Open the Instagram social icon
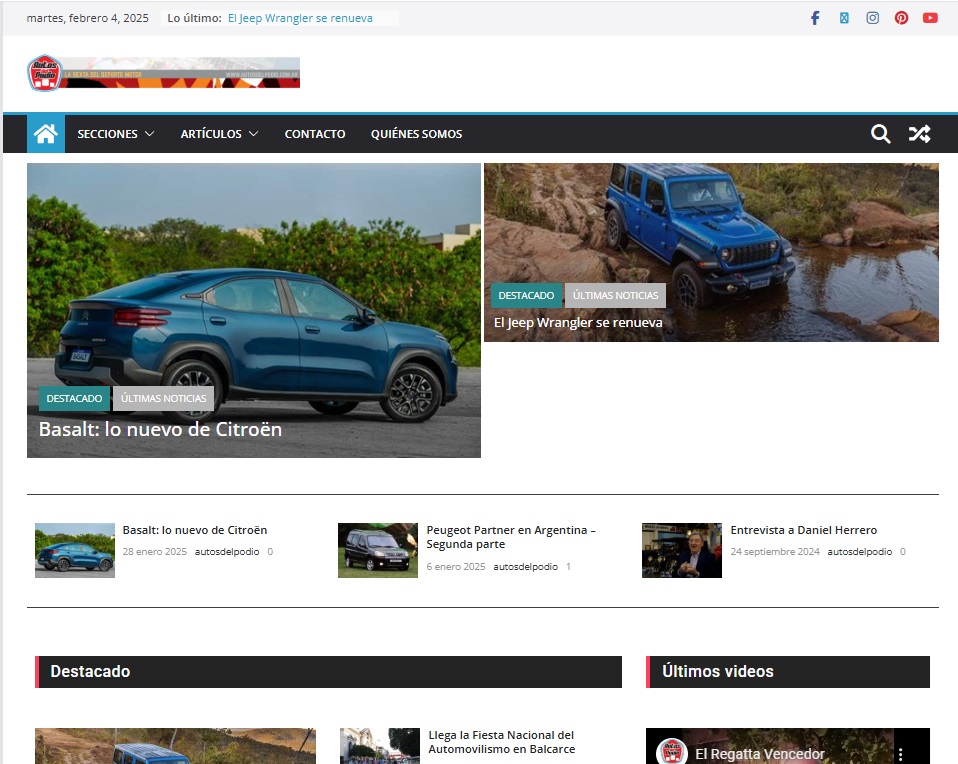The height and width of the screenshot is (764, 958). click(872, 18)
